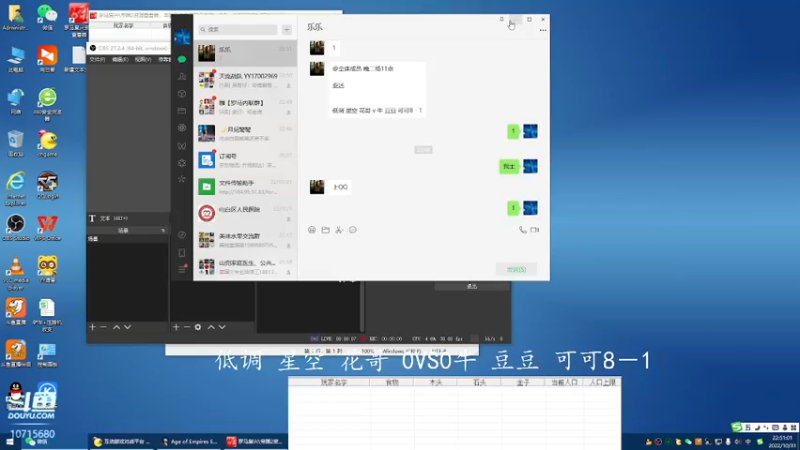
Task: Click the 我上 sent message bubble
Action: click(509, 166)
